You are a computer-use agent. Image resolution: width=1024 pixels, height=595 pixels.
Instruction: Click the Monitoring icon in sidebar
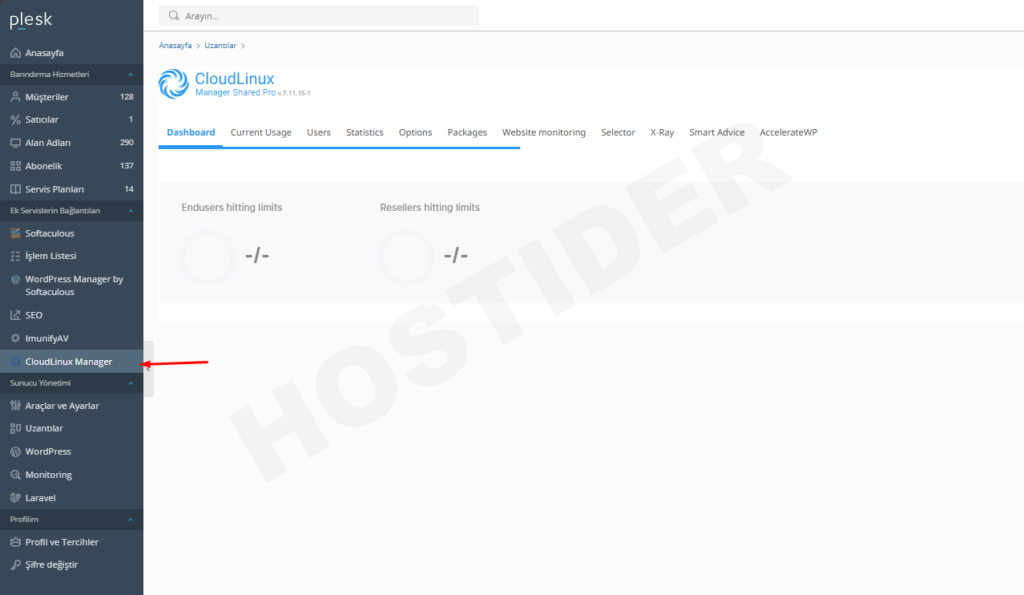coord(15,474)
